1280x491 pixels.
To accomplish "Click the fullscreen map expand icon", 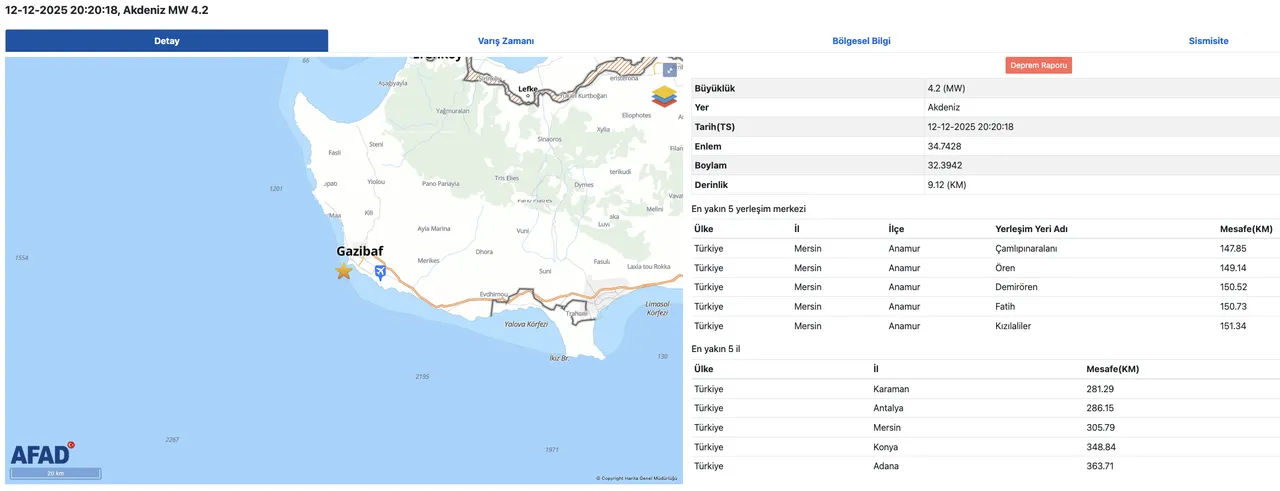I will (x=670, y=70).
